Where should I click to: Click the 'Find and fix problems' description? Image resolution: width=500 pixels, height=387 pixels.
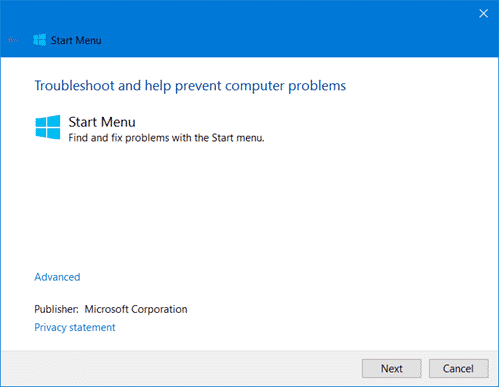(166, 138)
